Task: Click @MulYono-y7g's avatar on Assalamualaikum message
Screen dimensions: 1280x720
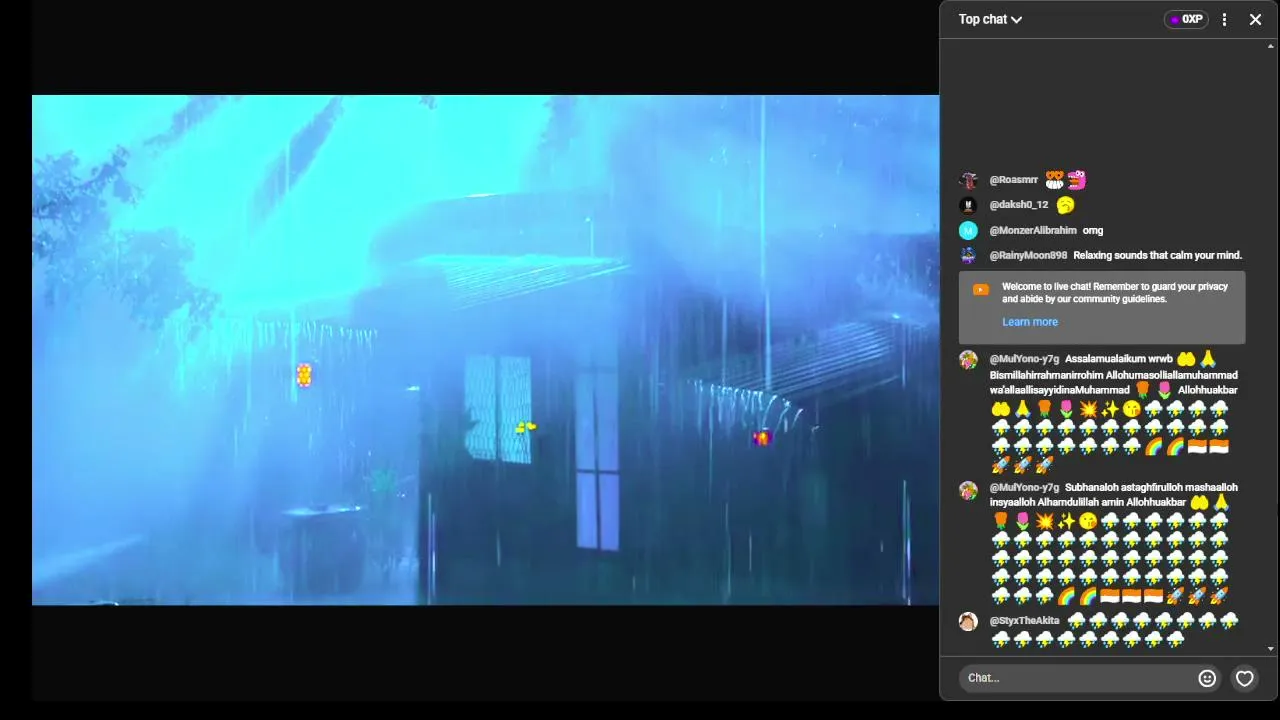Action: [968, 360]
